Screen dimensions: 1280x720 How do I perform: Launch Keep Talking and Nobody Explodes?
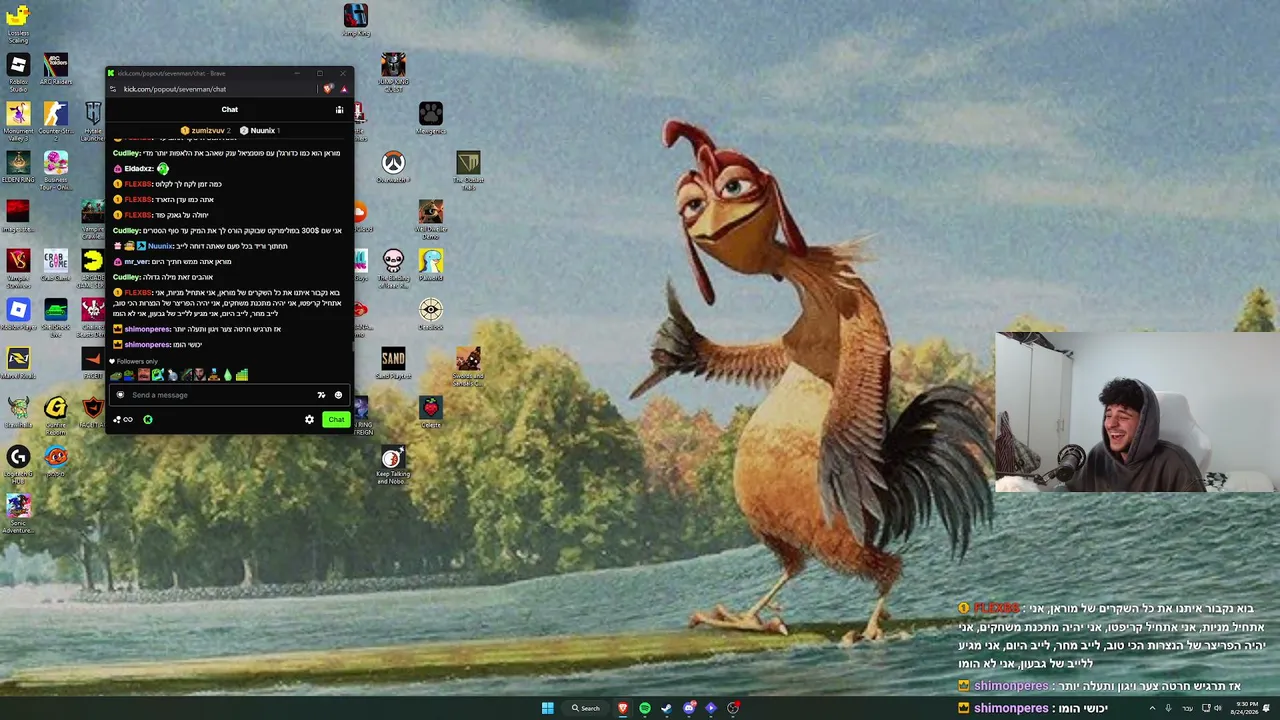393,466
